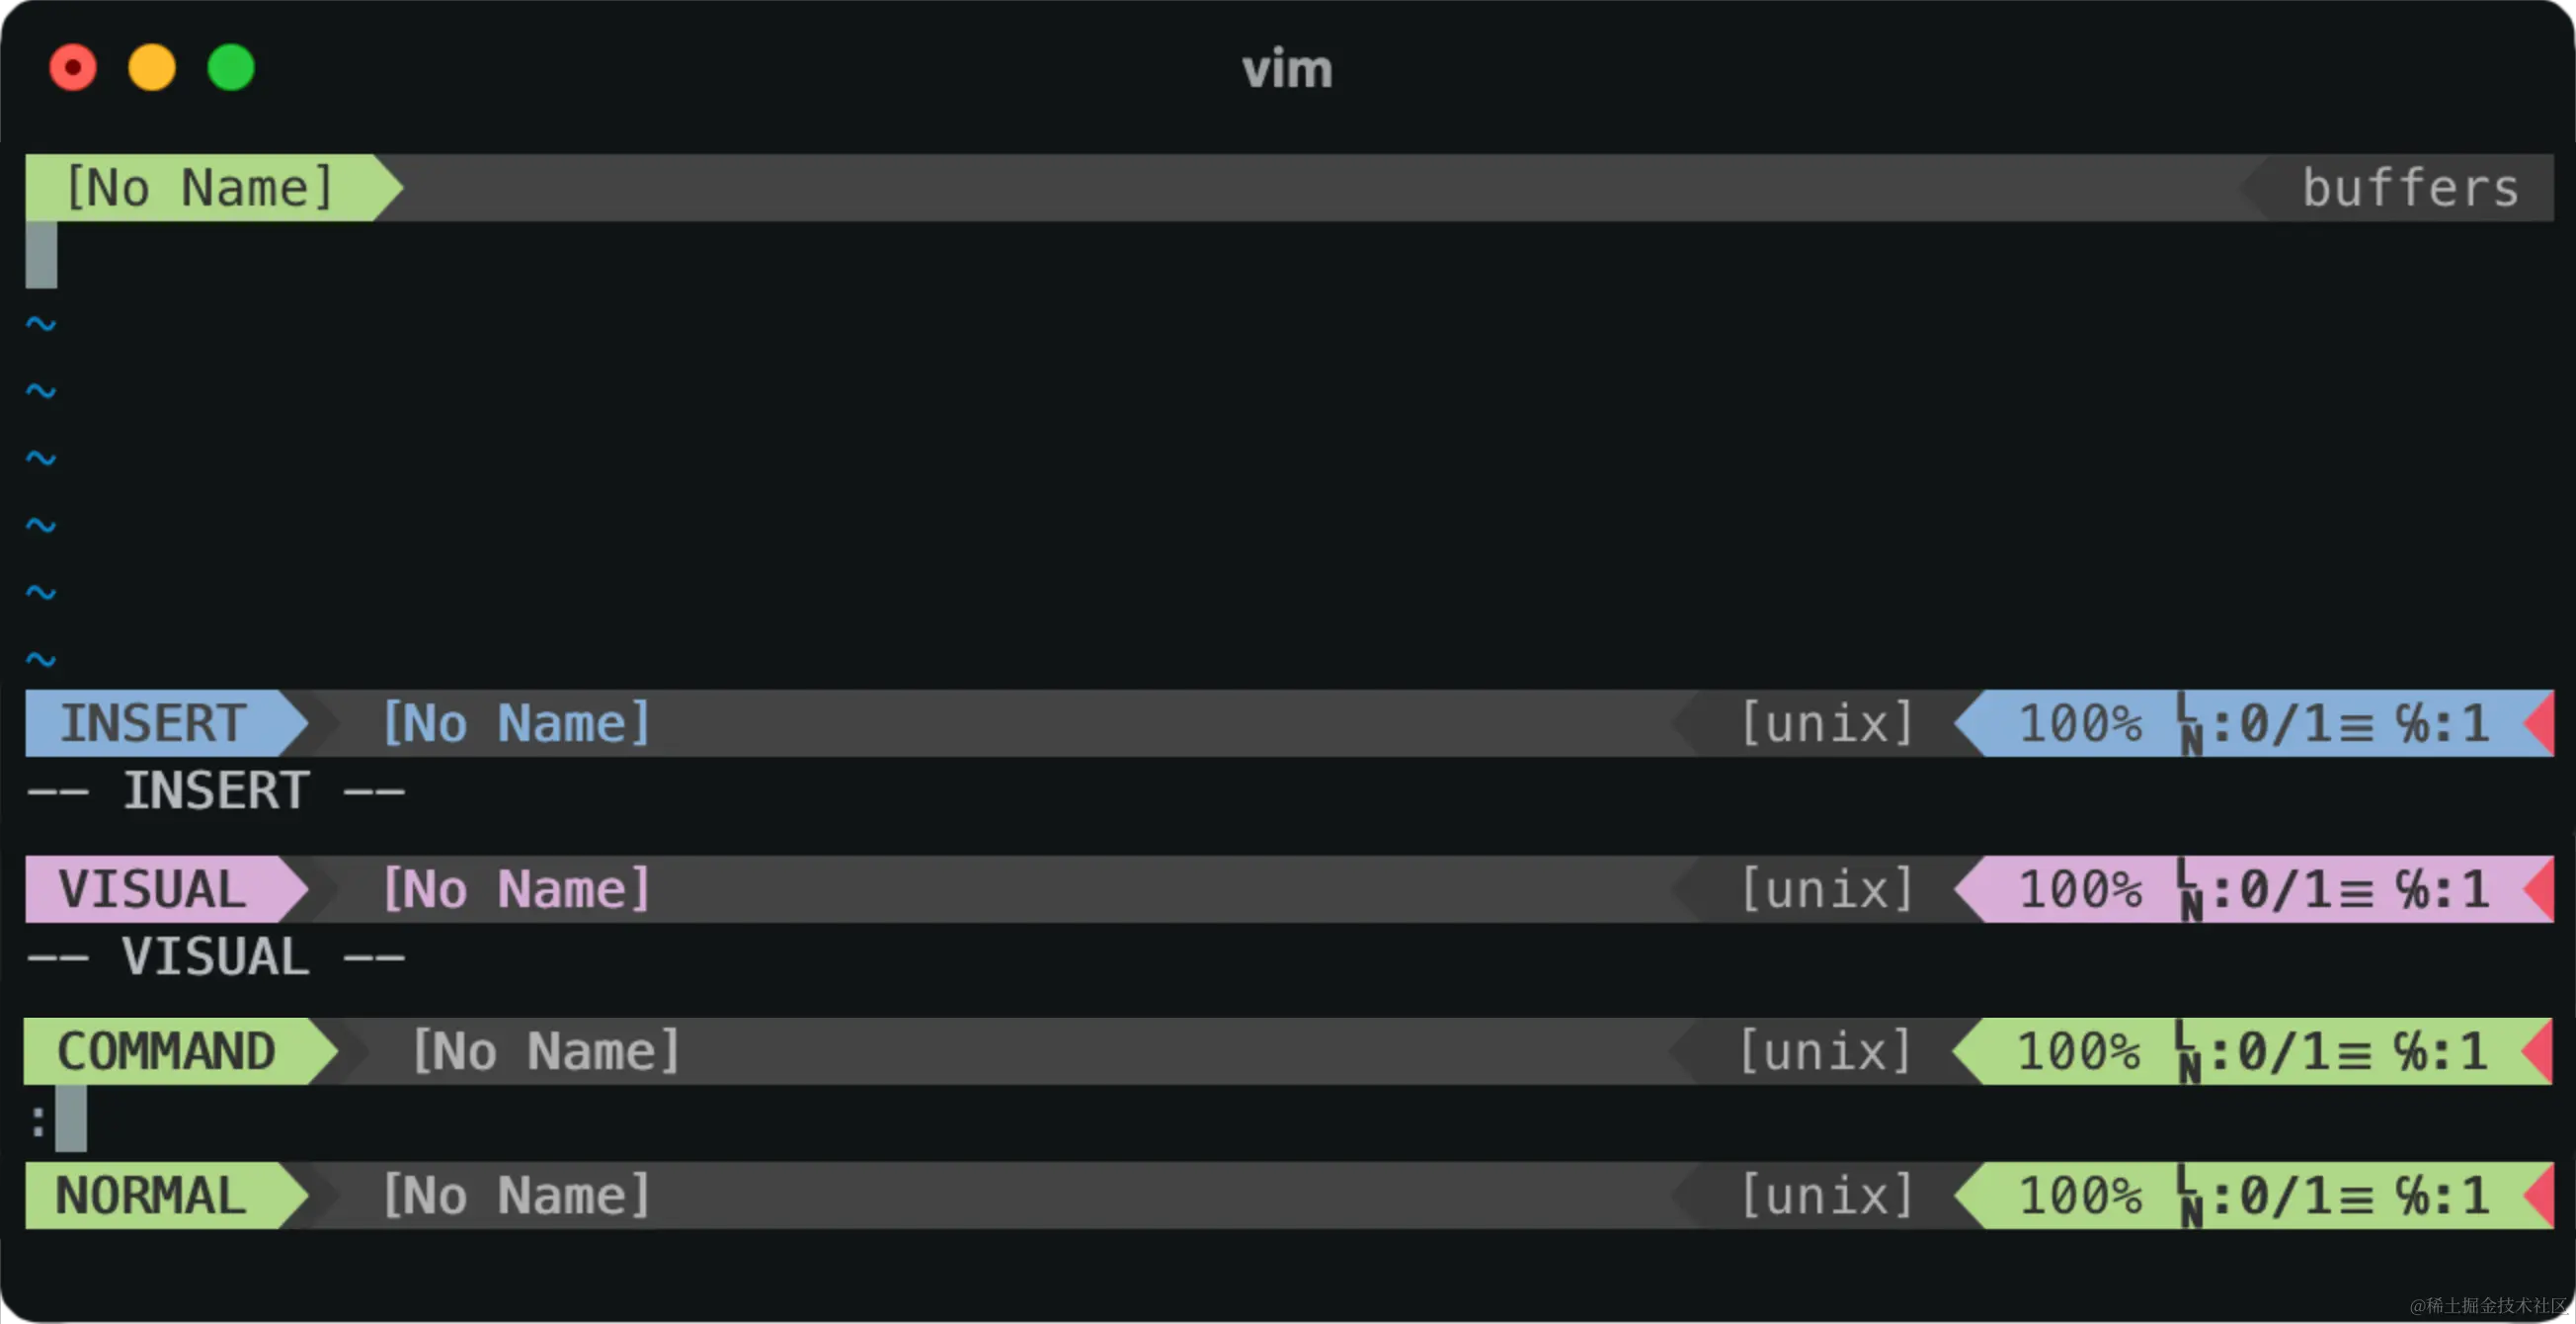Click the [unix] file format in NORMAL statusline
This screenshot has height=1324, width=2576.
click(x=1828, y=1196)
